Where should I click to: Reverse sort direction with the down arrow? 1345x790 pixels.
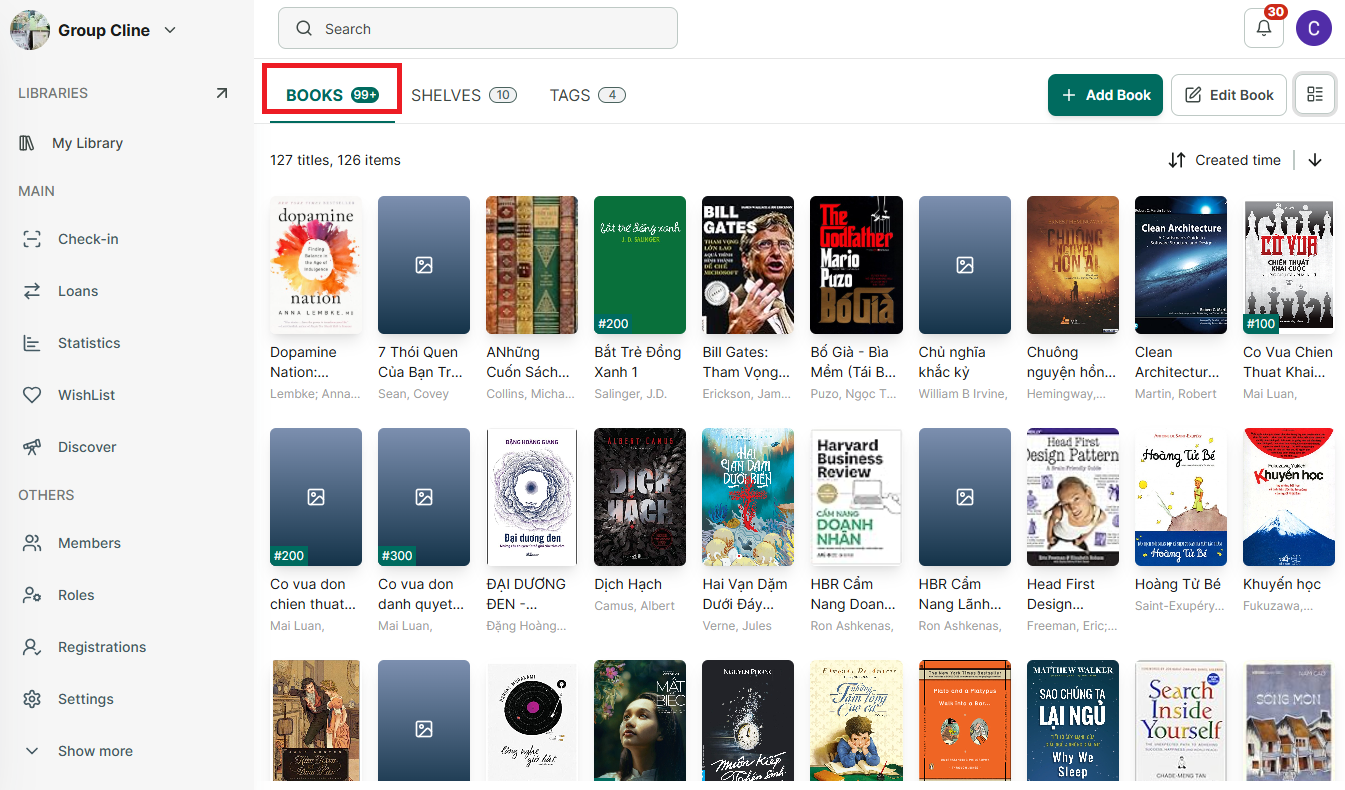(1315, 160)
